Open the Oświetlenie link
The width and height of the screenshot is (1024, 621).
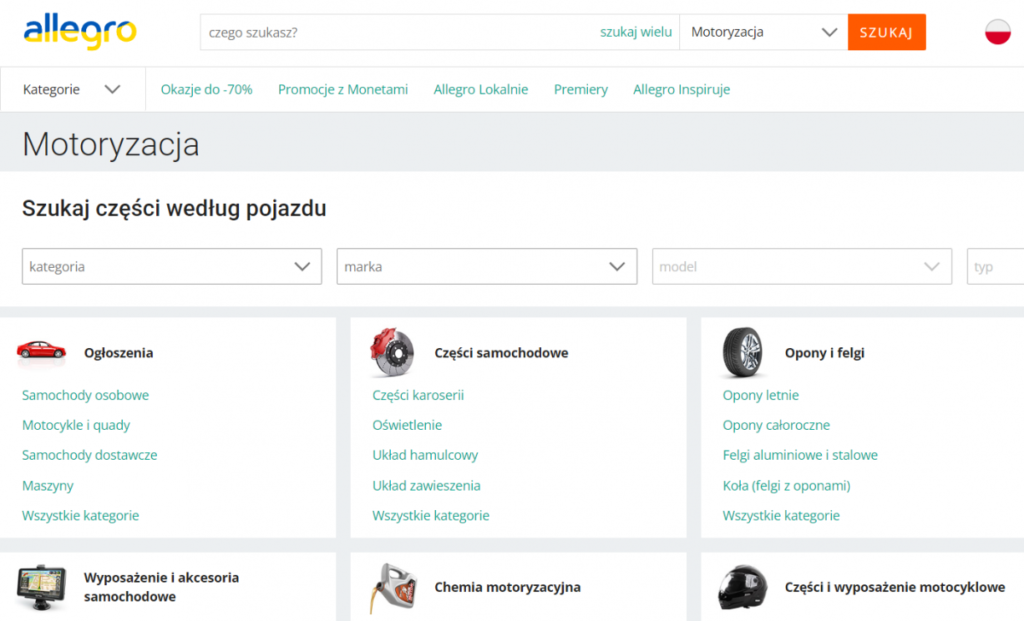(407, 425)
